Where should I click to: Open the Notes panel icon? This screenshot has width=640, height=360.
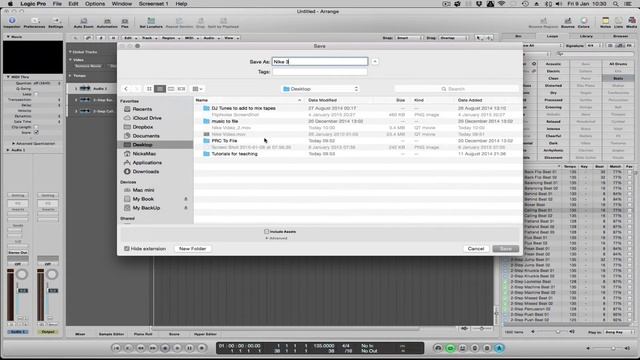click(x=605, y=22)
